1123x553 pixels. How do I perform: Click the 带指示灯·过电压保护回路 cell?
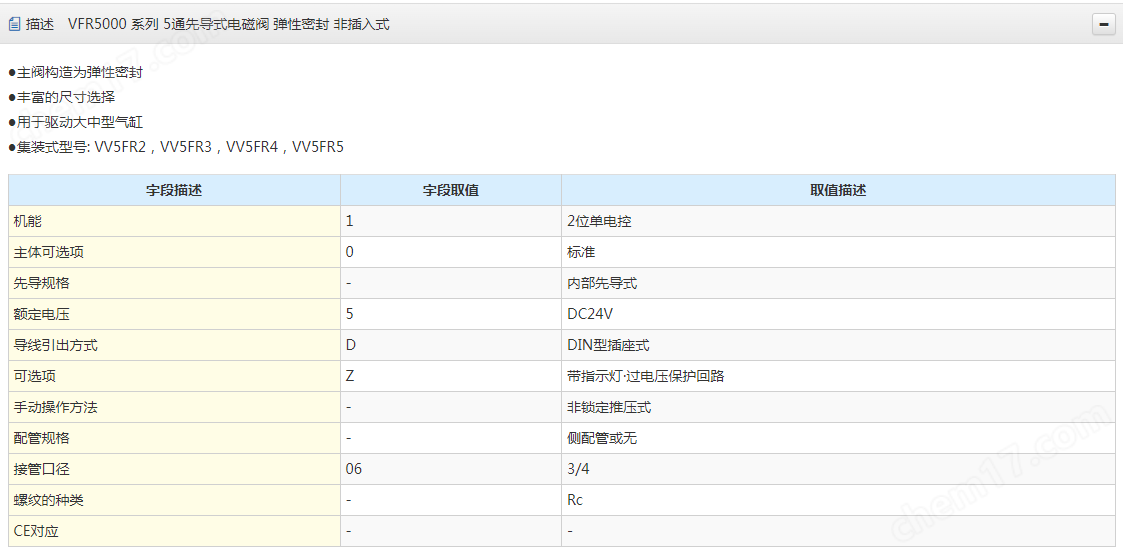pos(838,376)
